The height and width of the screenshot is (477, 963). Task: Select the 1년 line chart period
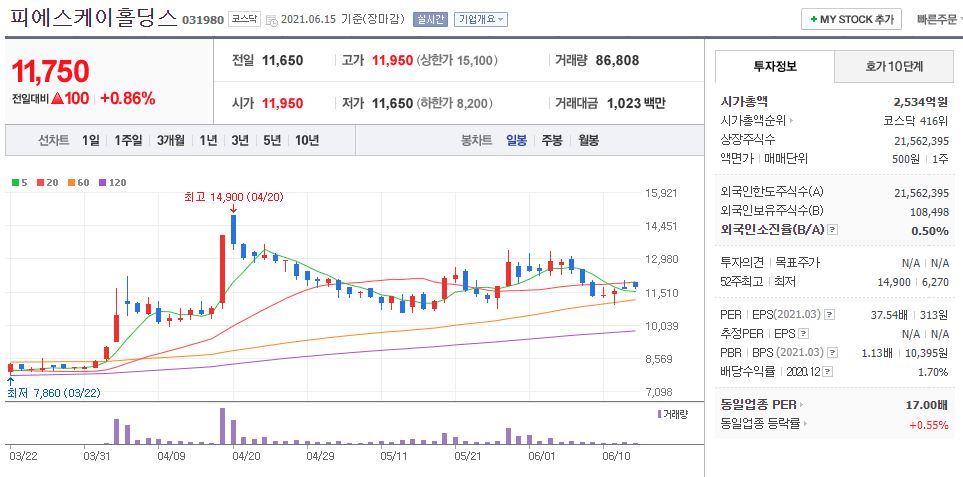click(x=208, y=141)
